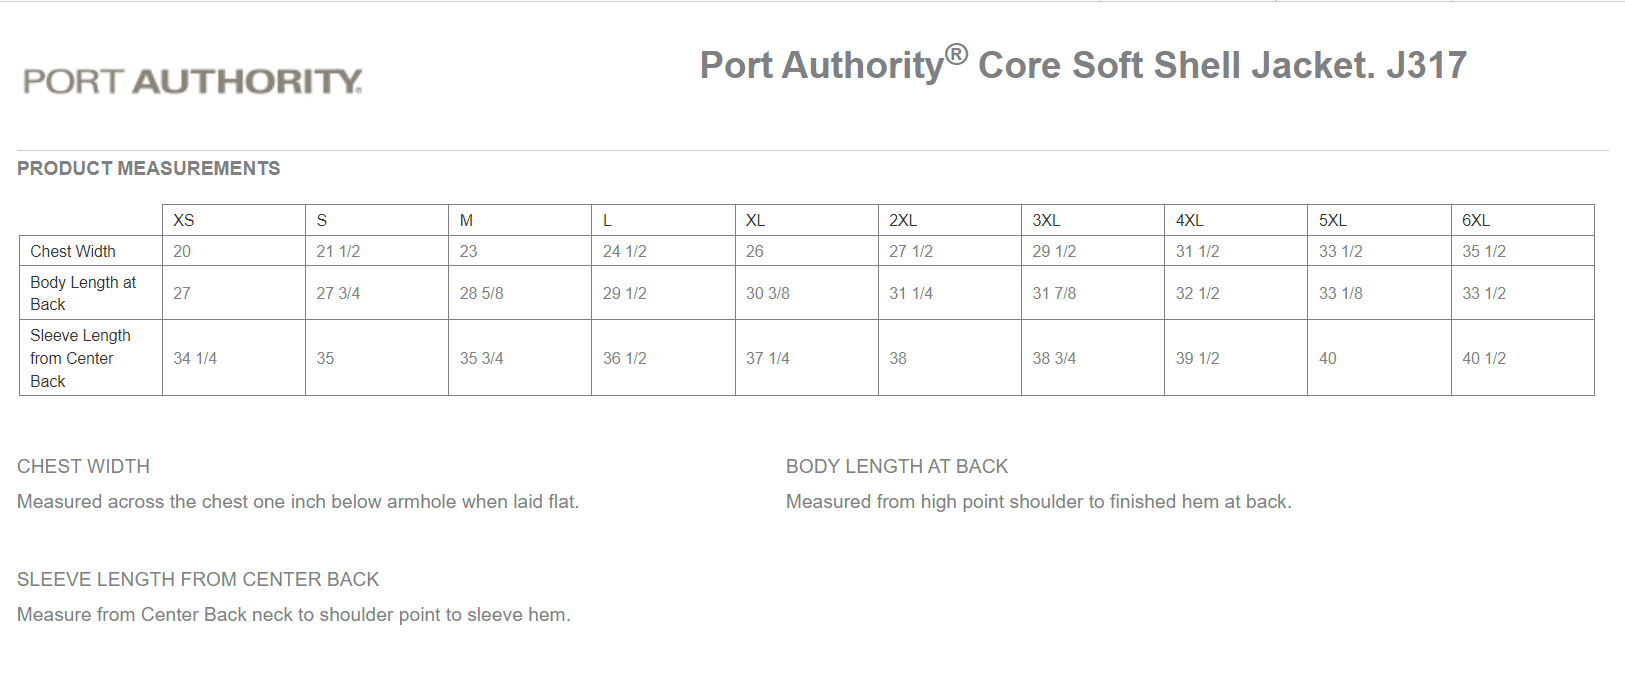Select the M body length value 28 5/8
The height and width of the screenshot is (693, 1625).
[482, 293]
